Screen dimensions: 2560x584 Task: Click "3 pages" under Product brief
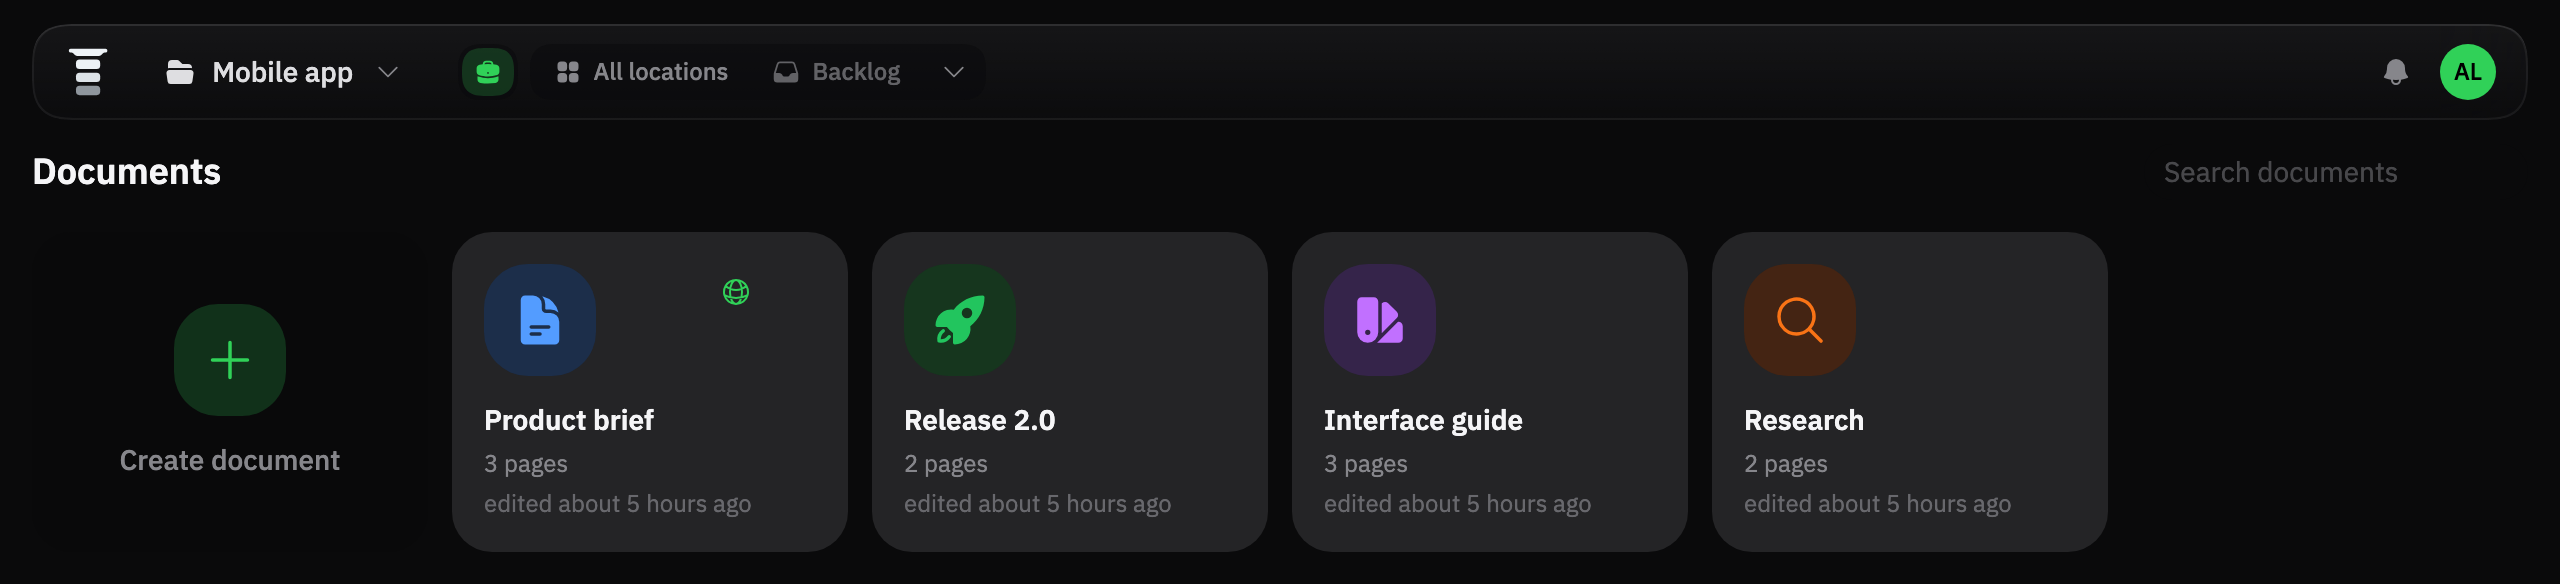[526, 464]
